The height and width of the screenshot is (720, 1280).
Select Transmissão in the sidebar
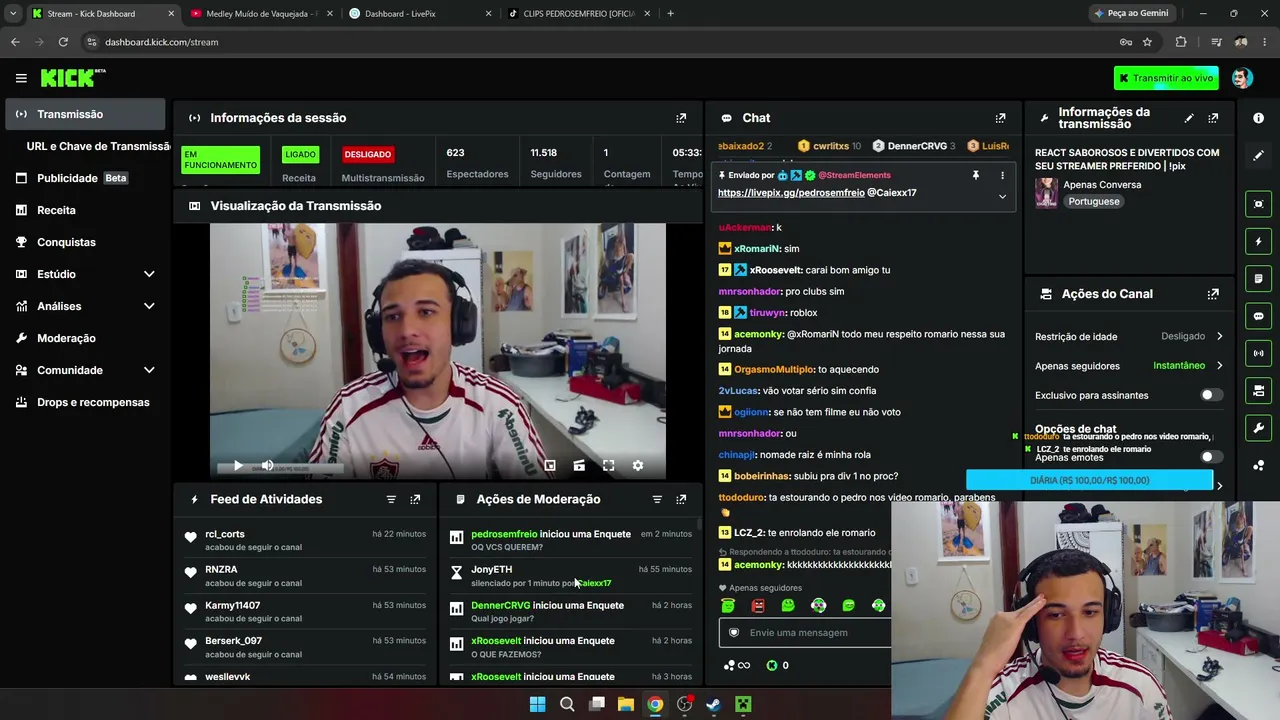84,114
